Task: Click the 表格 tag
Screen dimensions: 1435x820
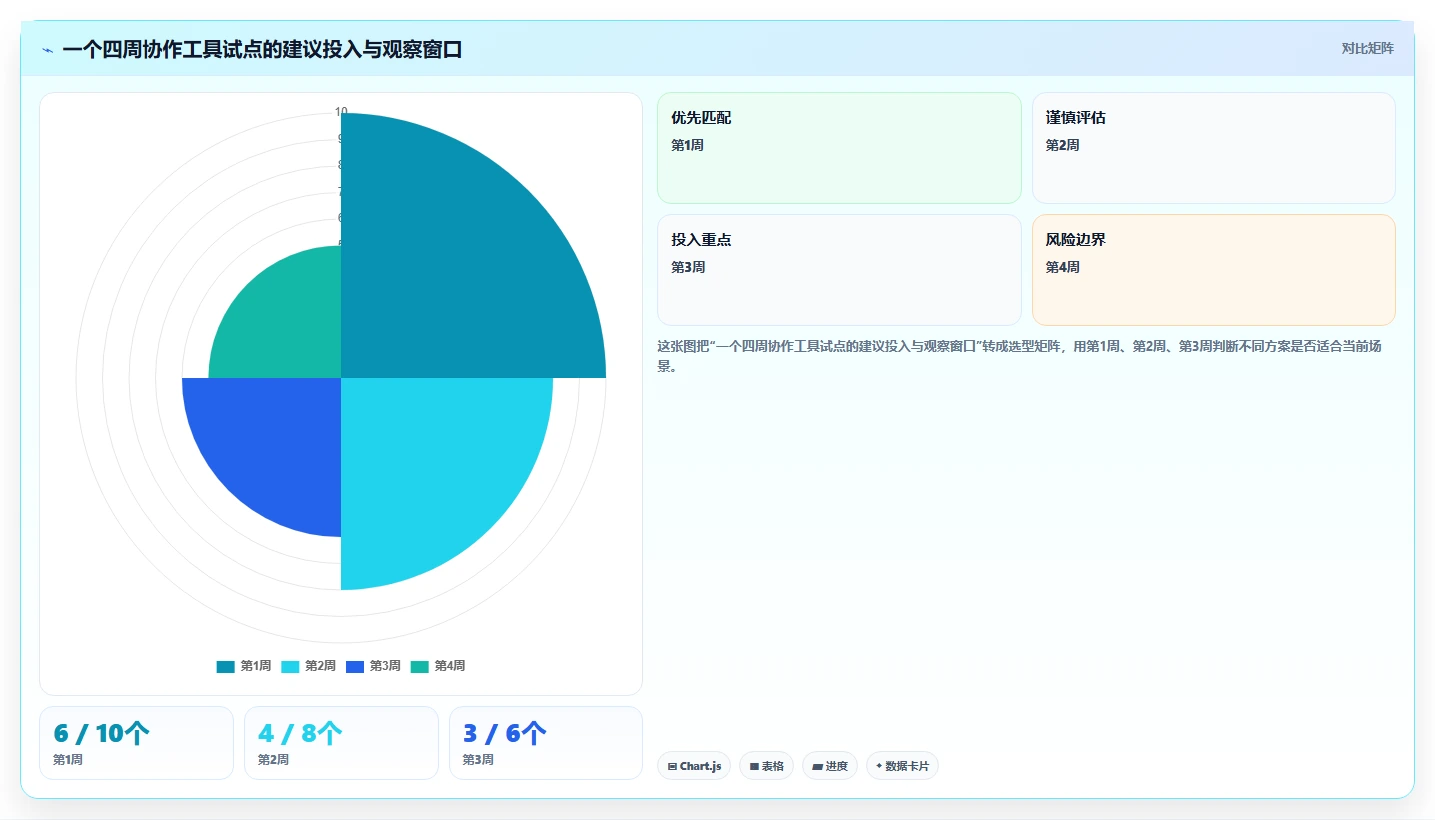Action: pyautogui.click(x=766, y=766)
